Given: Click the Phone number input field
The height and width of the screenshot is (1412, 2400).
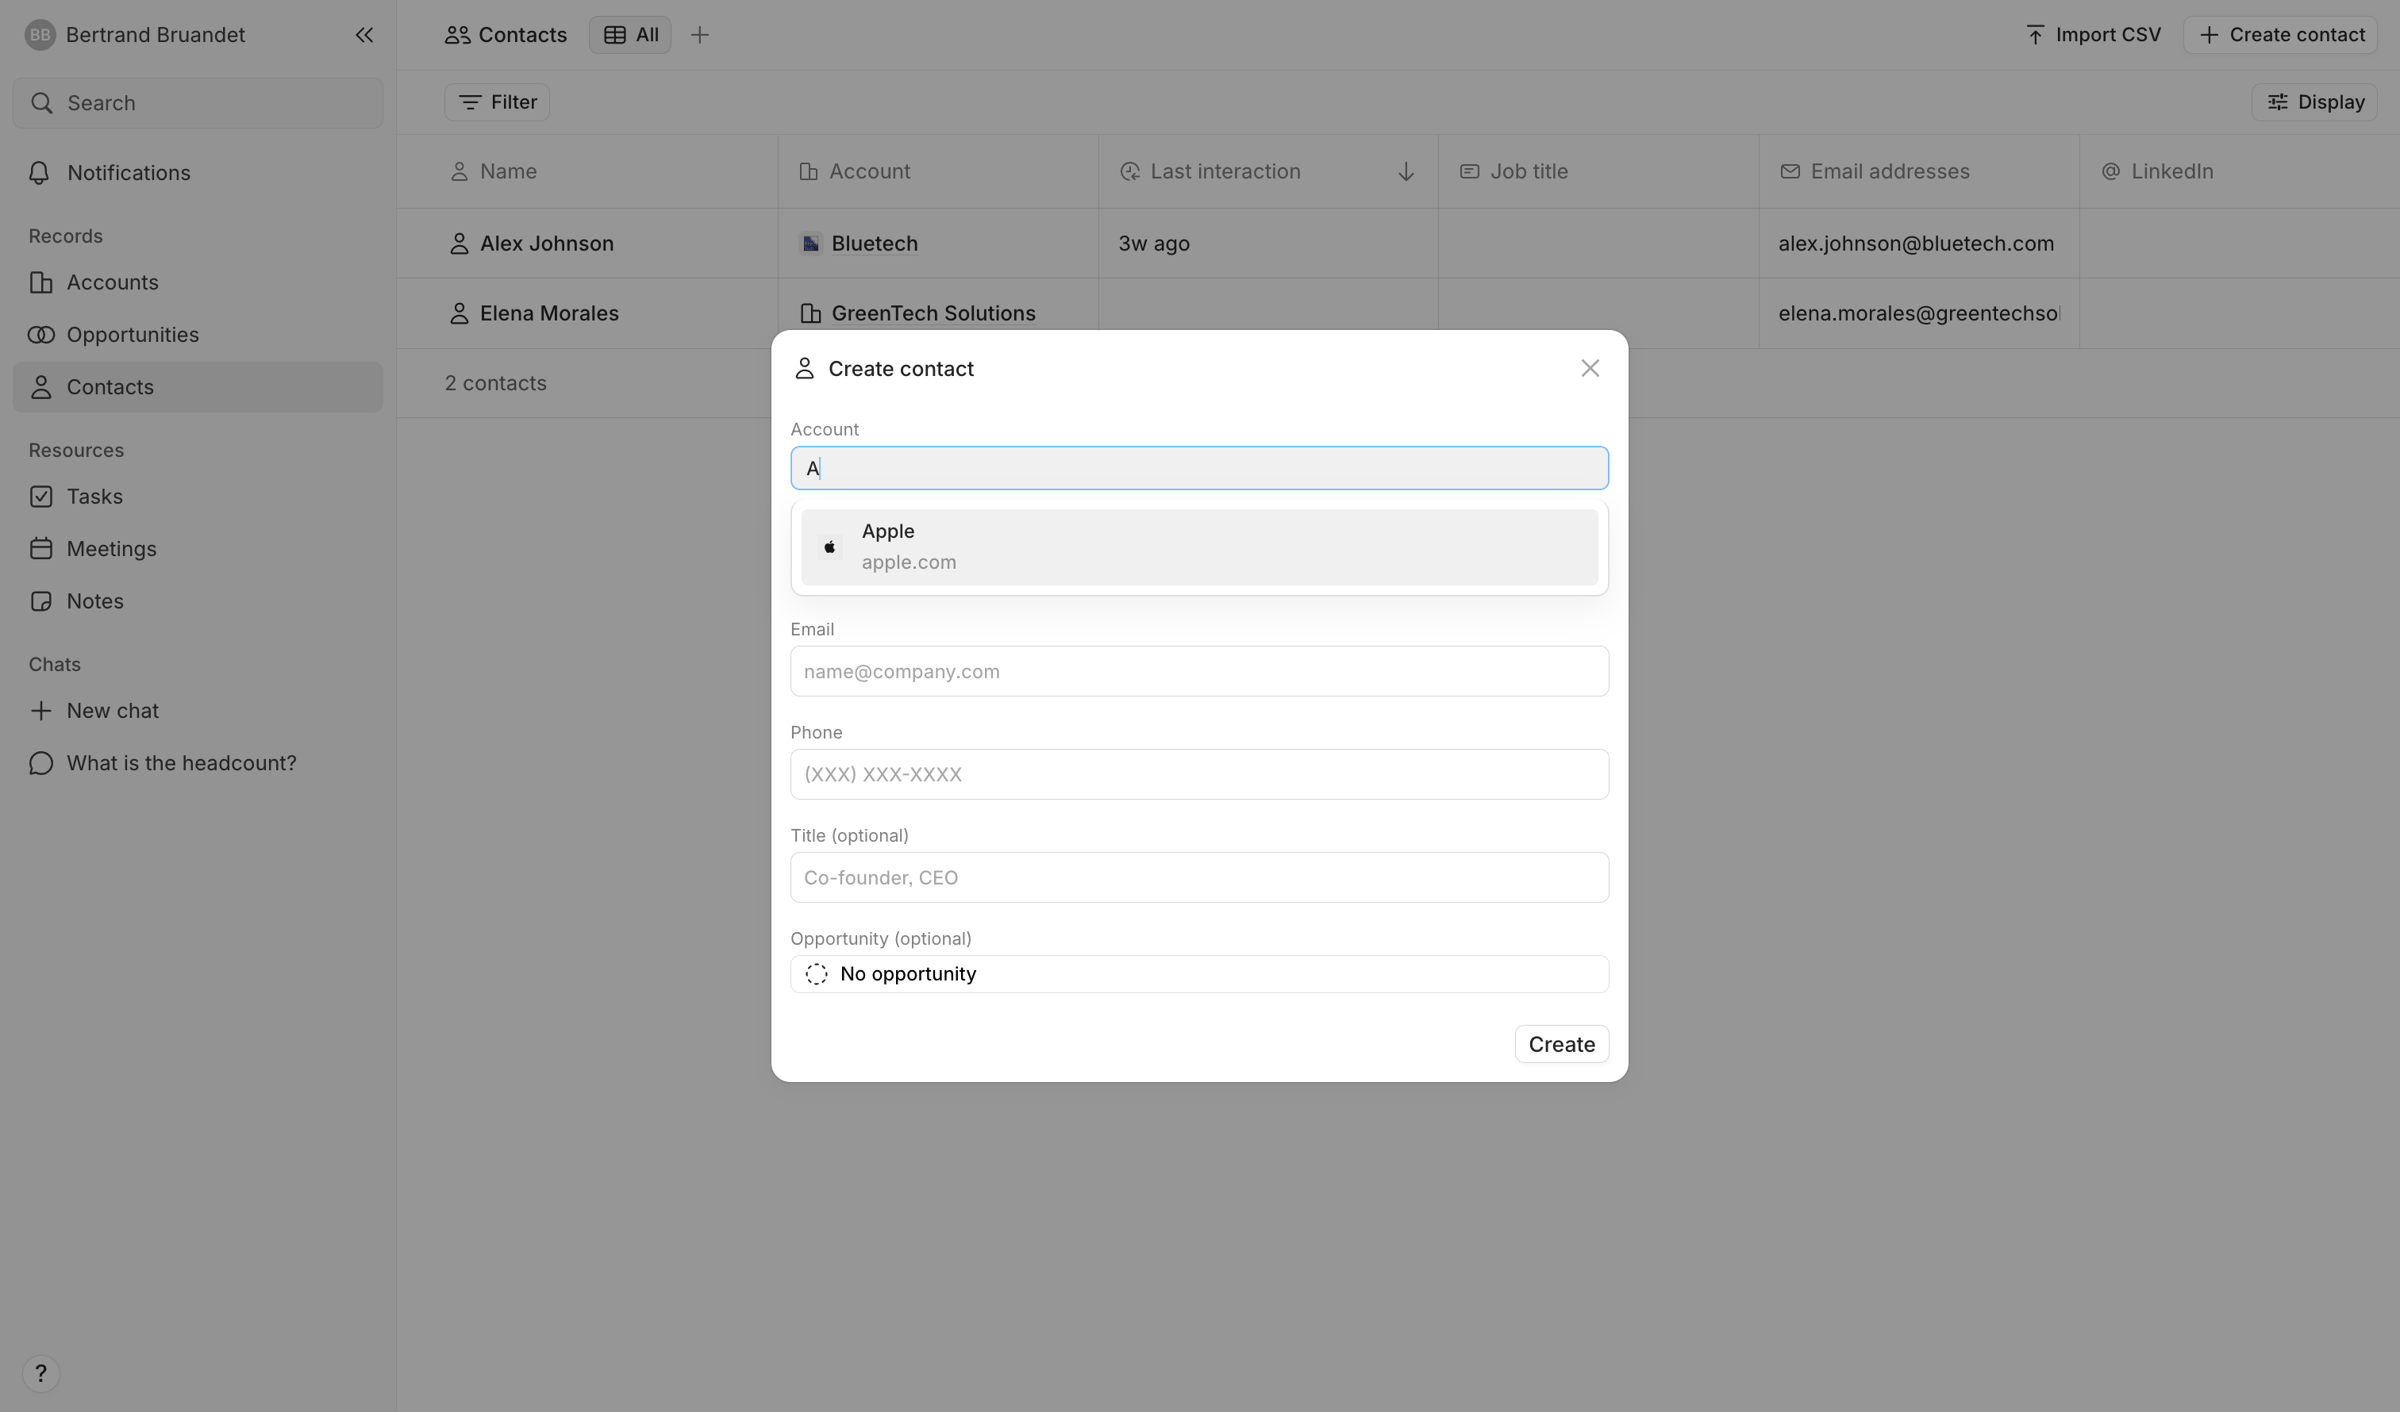Looking at the screenshot, I should click(x=1199, y=774).
